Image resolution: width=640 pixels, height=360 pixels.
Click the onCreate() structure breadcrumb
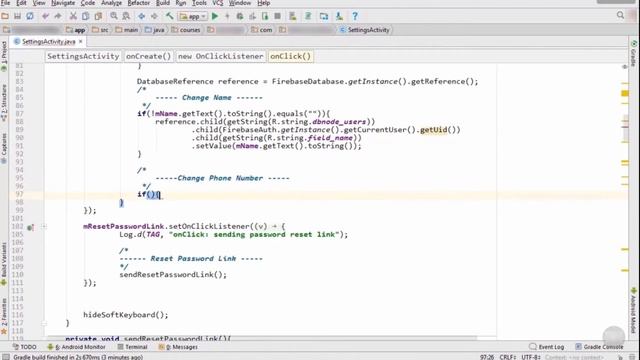coord(148,56)
